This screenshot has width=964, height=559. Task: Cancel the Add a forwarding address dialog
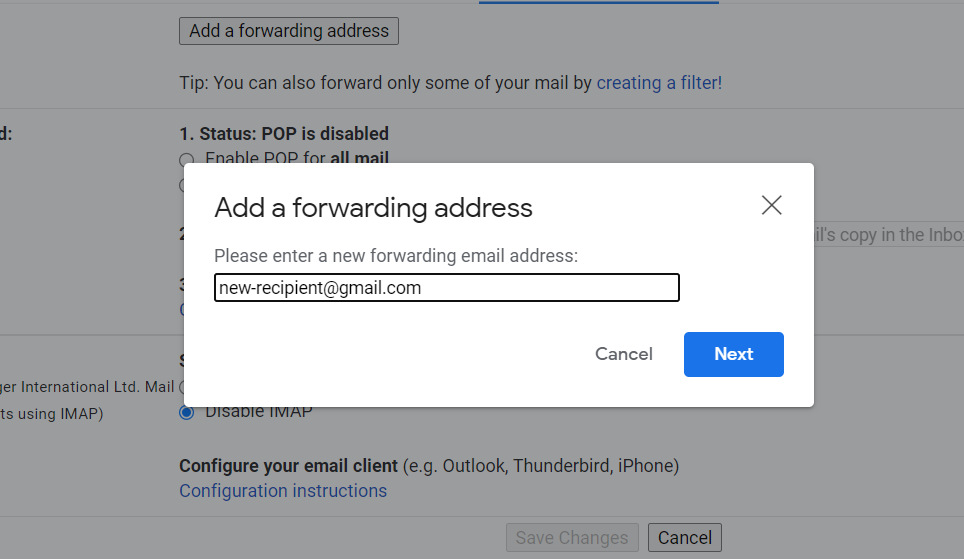click(x=623, y=354)
